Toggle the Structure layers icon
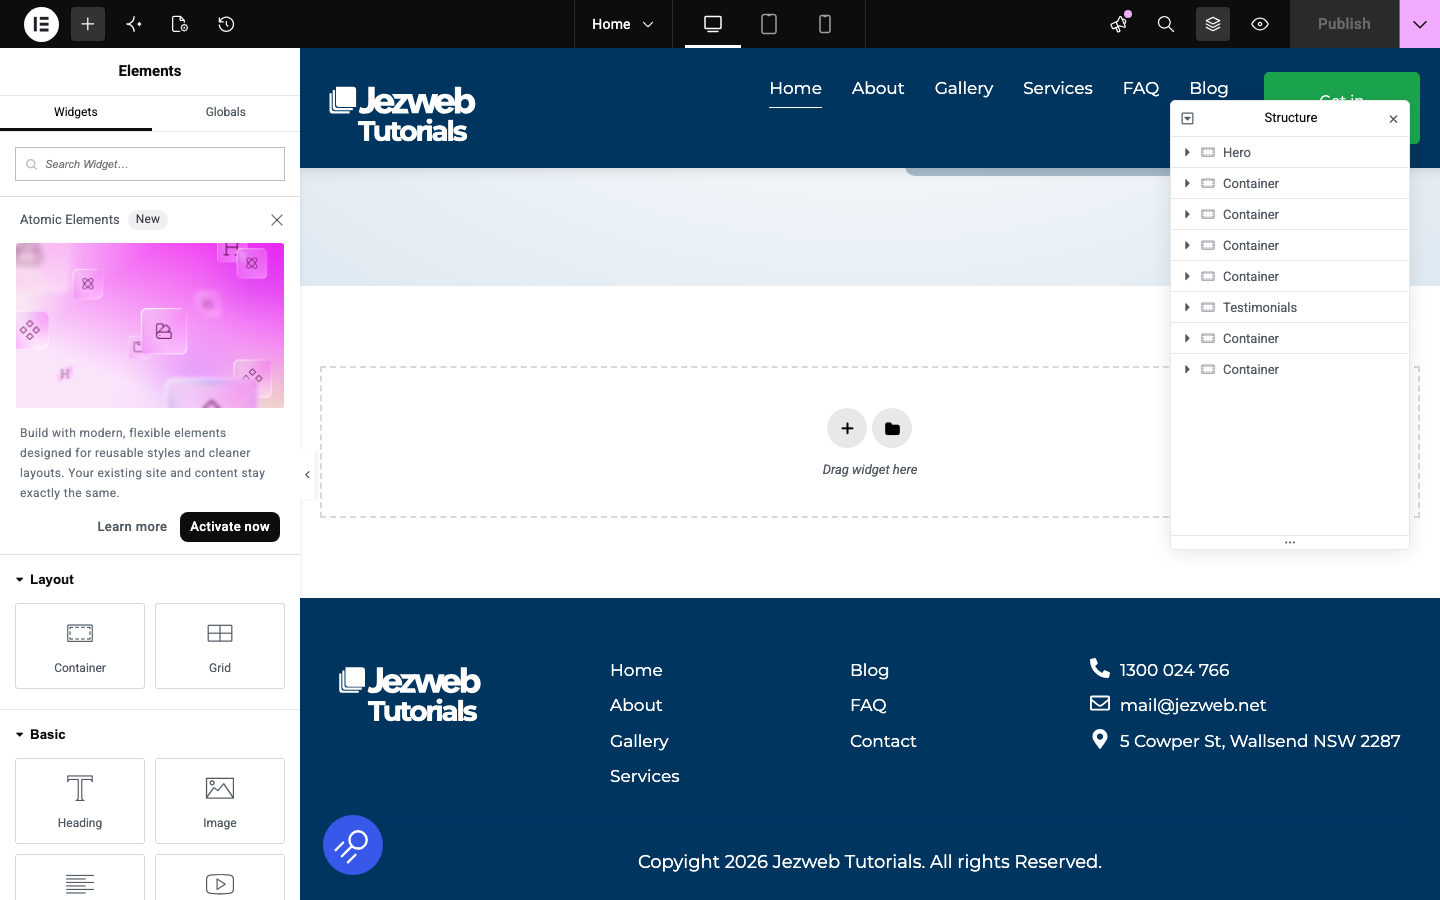Image resolution: width=1440 pixels, height=900 pixels. (1213, 24)
